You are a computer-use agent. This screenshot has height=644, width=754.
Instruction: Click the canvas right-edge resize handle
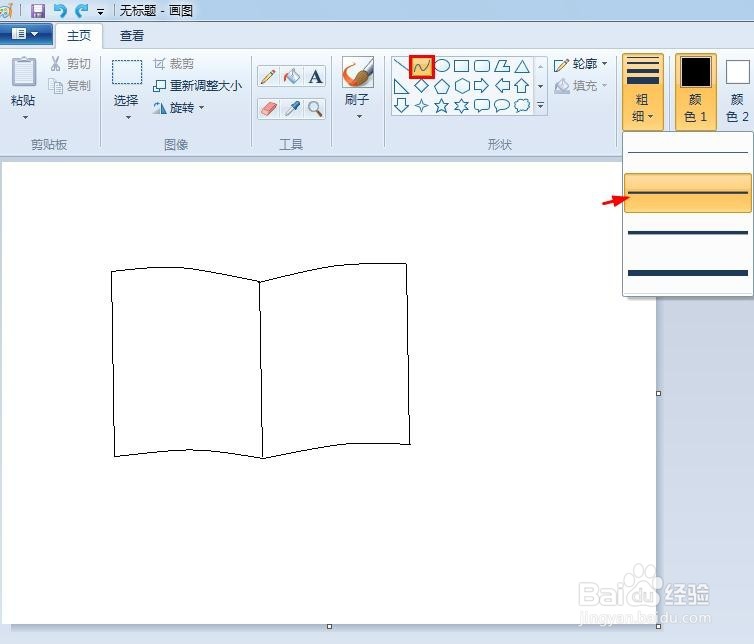(659, 393)
